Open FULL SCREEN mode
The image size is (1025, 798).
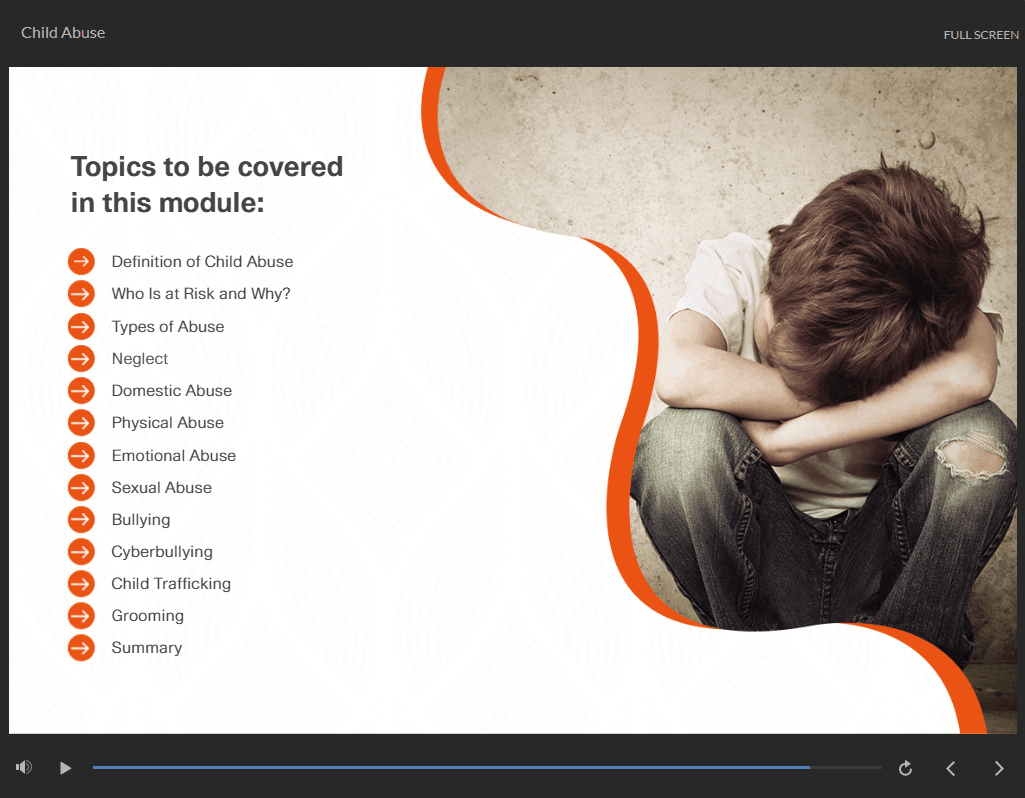980,35
